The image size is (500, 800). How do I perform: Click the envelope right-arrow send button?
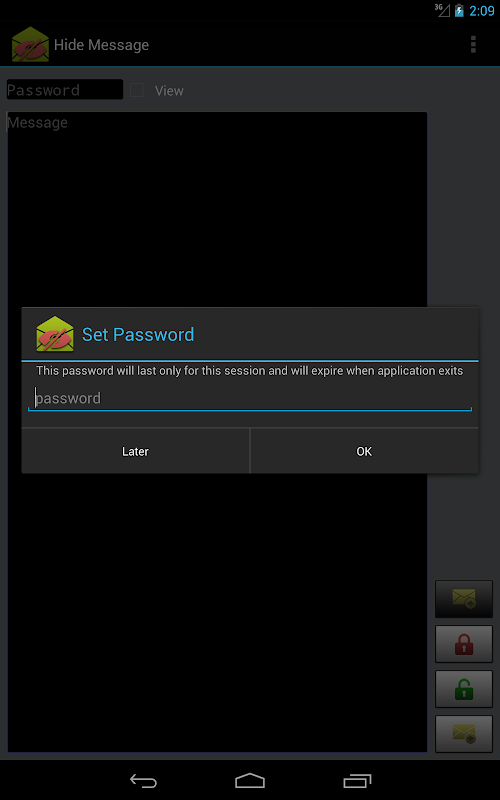(464, 734)
